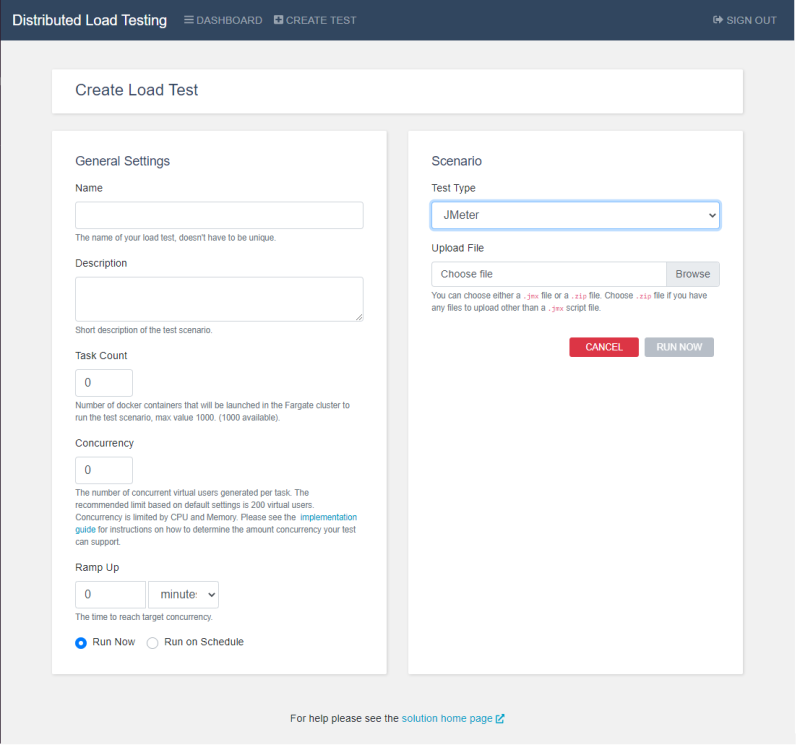Click the Create Load Test heading

click(137, 90)
